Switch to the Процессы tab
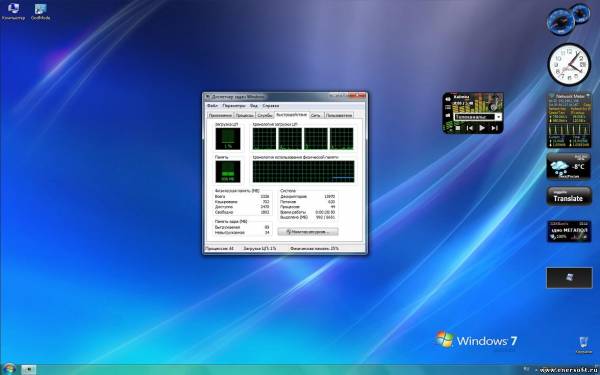This screenshot has height=375, width=600. tap(244, 115)
